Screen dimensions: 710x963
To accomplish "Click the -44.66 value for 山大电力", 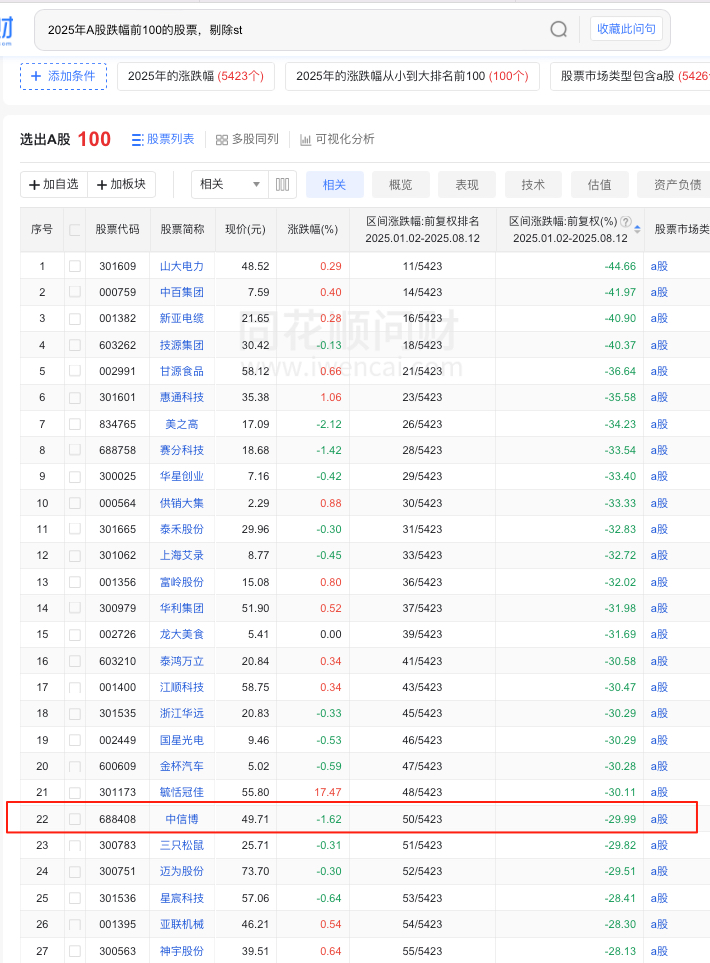I will (620, 266).
